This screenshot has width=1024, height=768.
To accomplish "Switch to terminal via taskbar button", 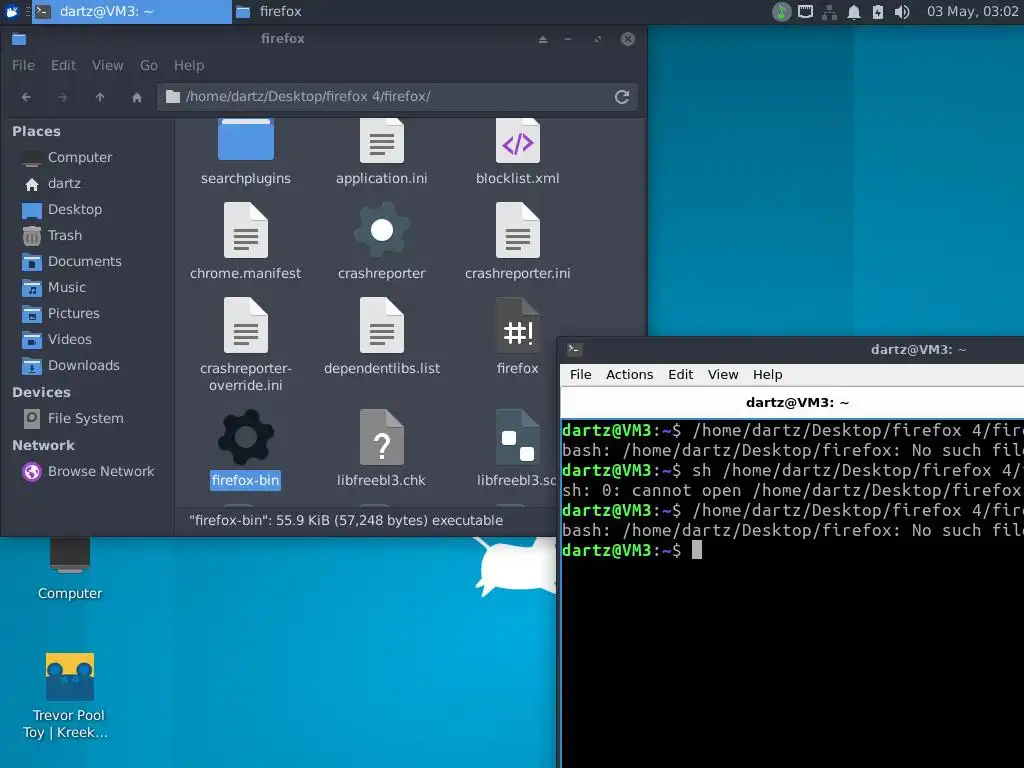I will (x=132, y=12).
